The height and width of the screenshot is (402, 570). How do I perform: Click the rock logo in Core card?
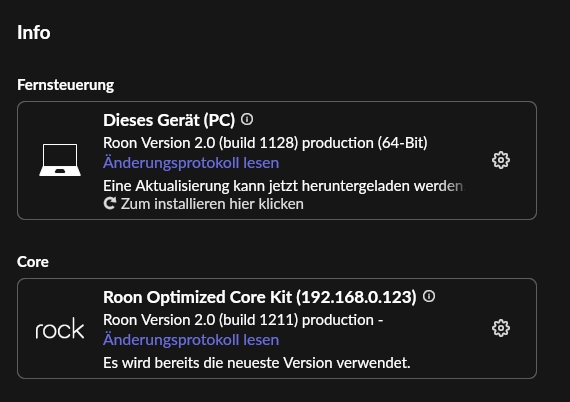point(60,329)
